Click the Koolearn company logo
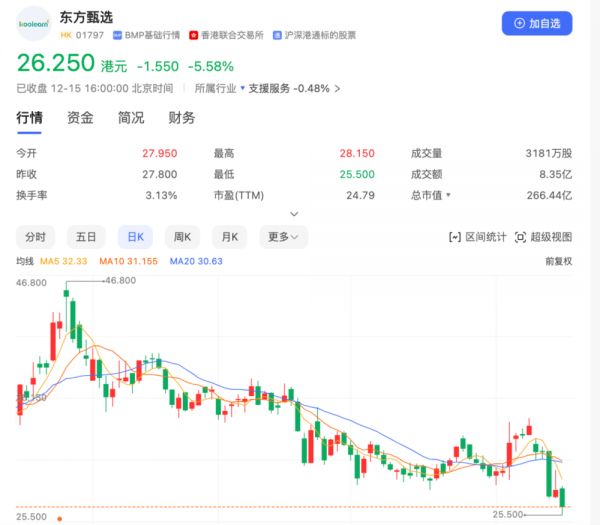The image size is (600, 525). click(x=36, y=23)
